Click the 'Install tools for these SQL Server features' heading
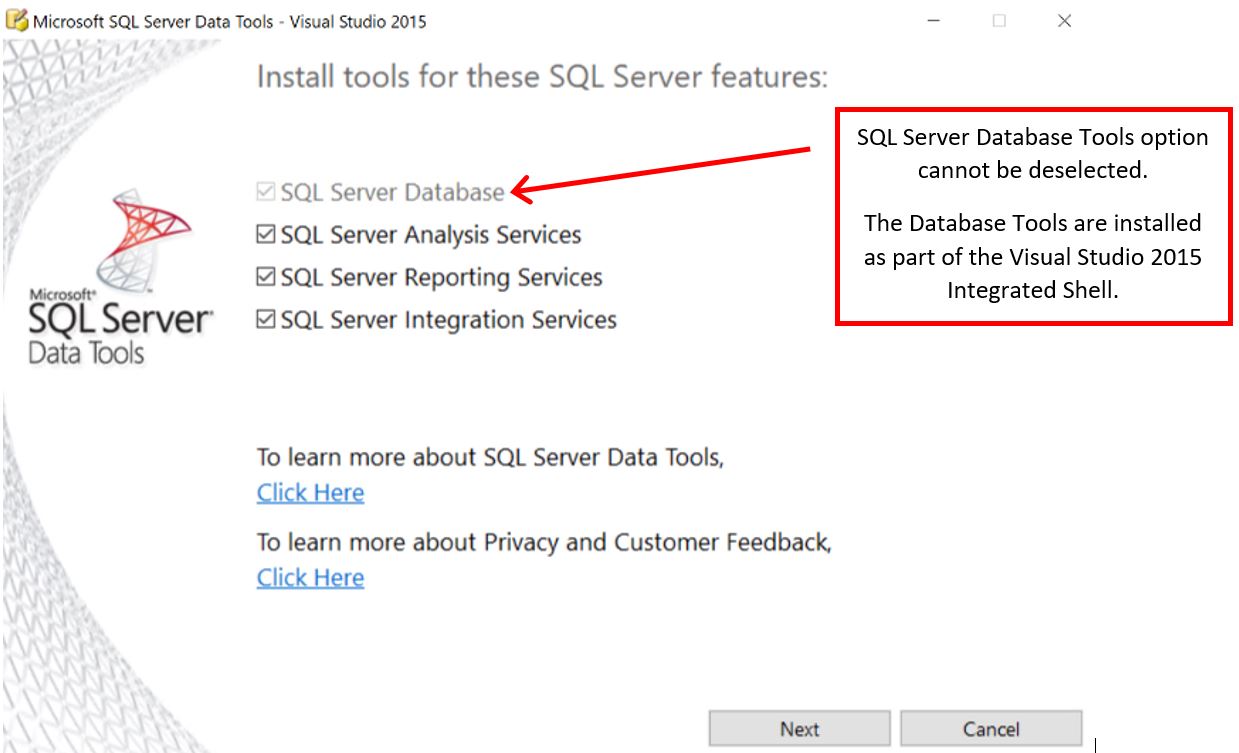 (x=542, y=77)
